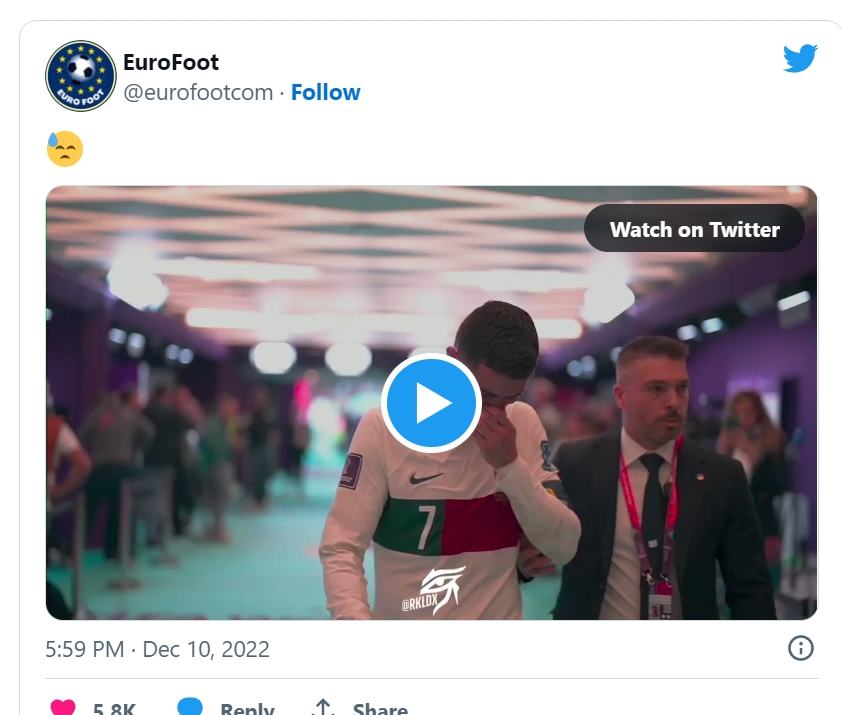Like the tweet with the heart icon
The height and width of the screenshot is (715, 841).
[63, 707]
